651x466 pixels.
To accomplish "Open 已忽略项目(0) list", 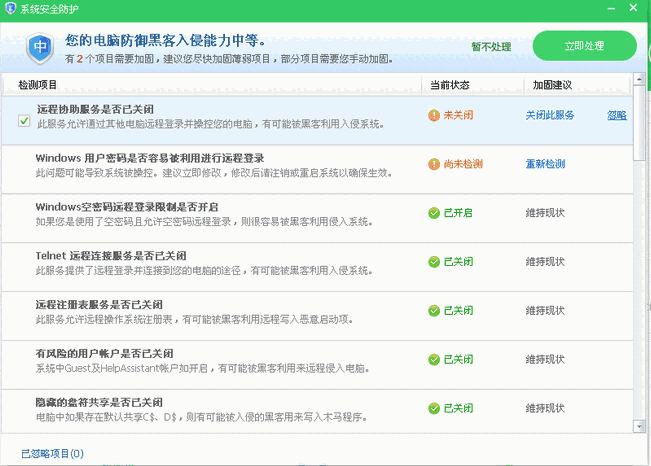I will tap(52, 454).
